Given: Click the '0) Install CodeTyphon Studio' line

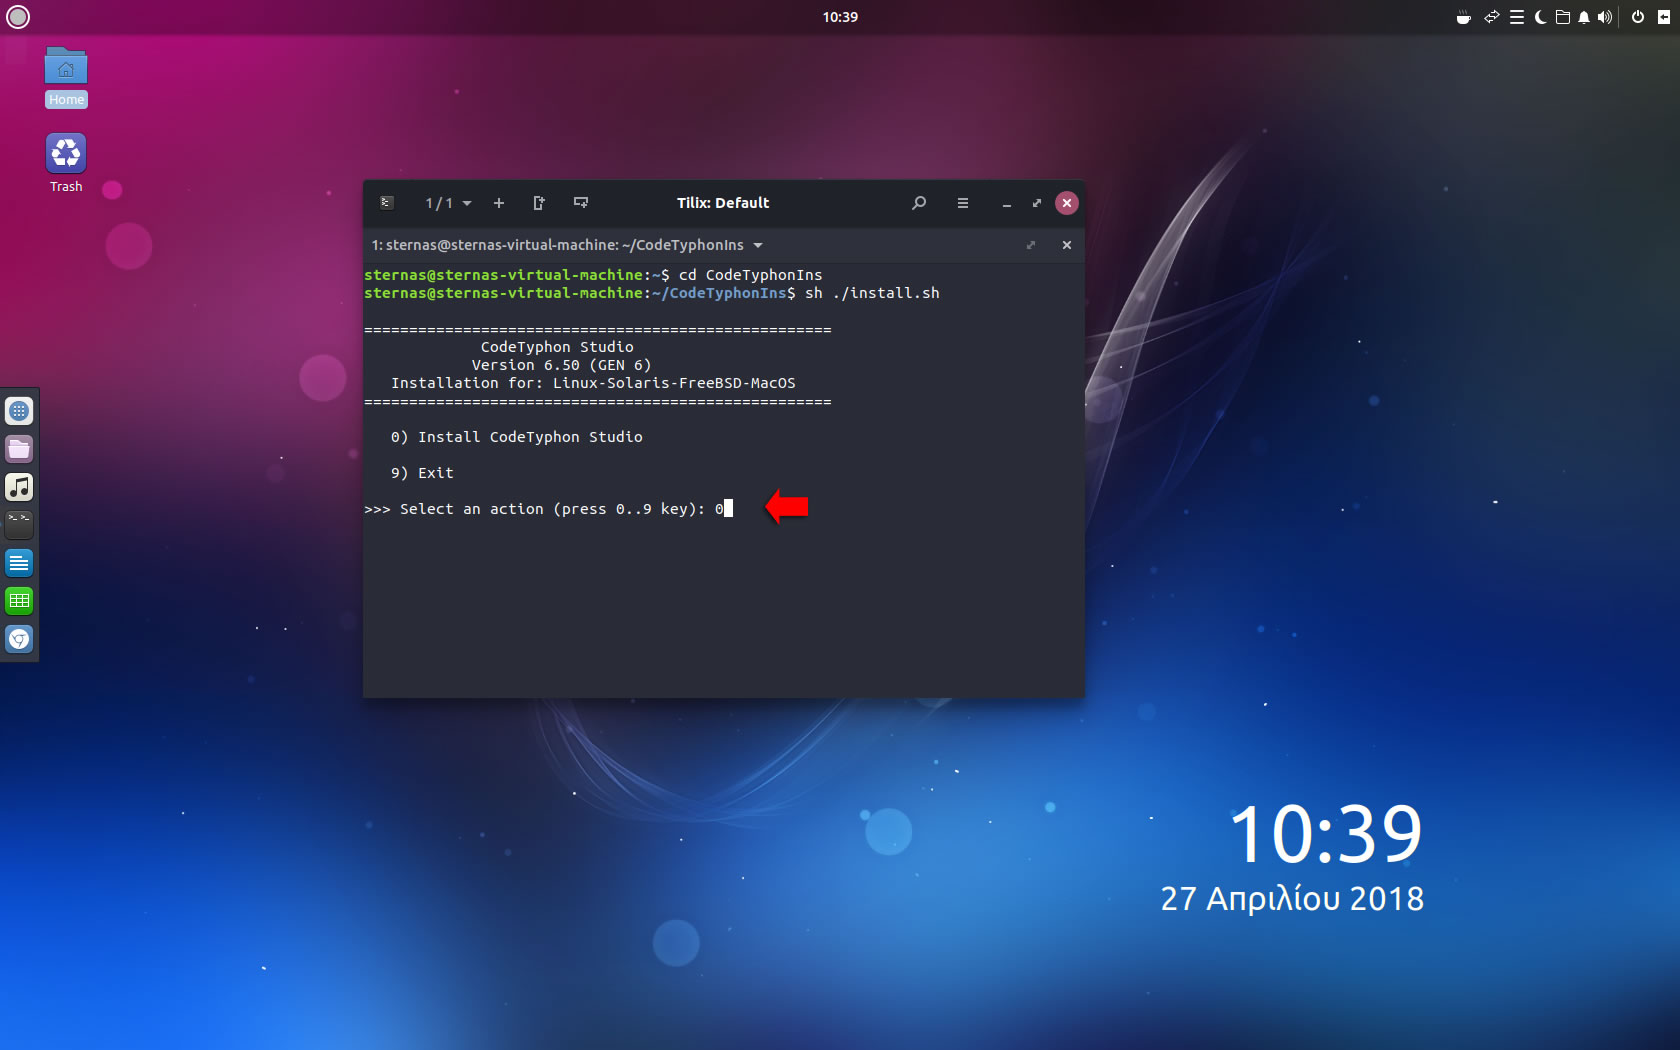Looking at the screenshot, I should [x=517, y=437].
